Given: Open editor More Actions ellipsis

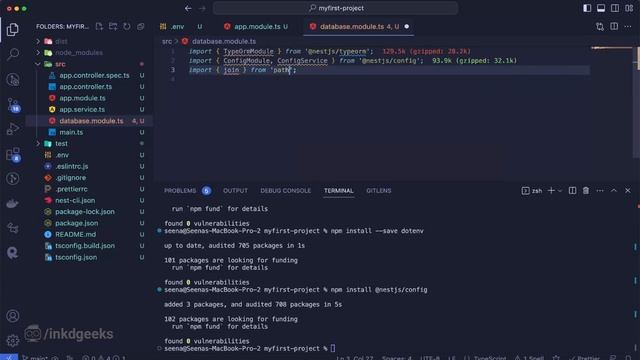Looking at the screenshot, I should 628,27.
